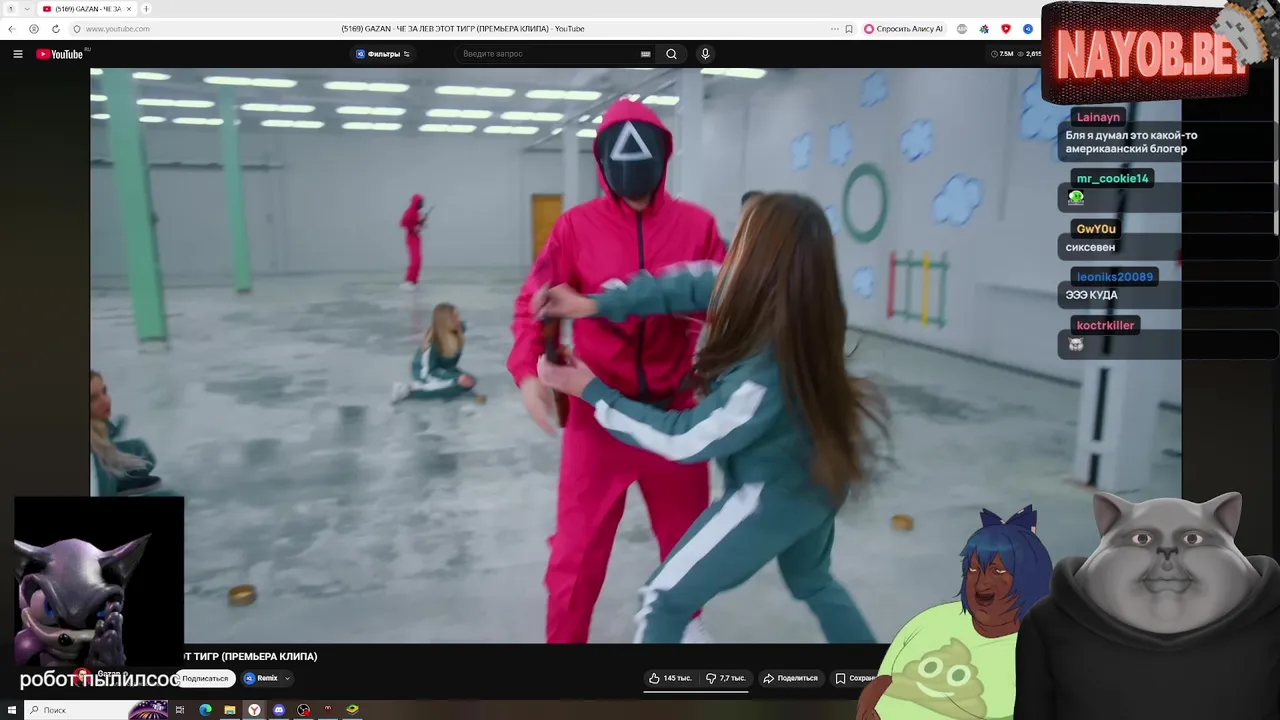Click the red shield adblock extension icon
The image size is (1280, 720).
(x=1006, y=29)
